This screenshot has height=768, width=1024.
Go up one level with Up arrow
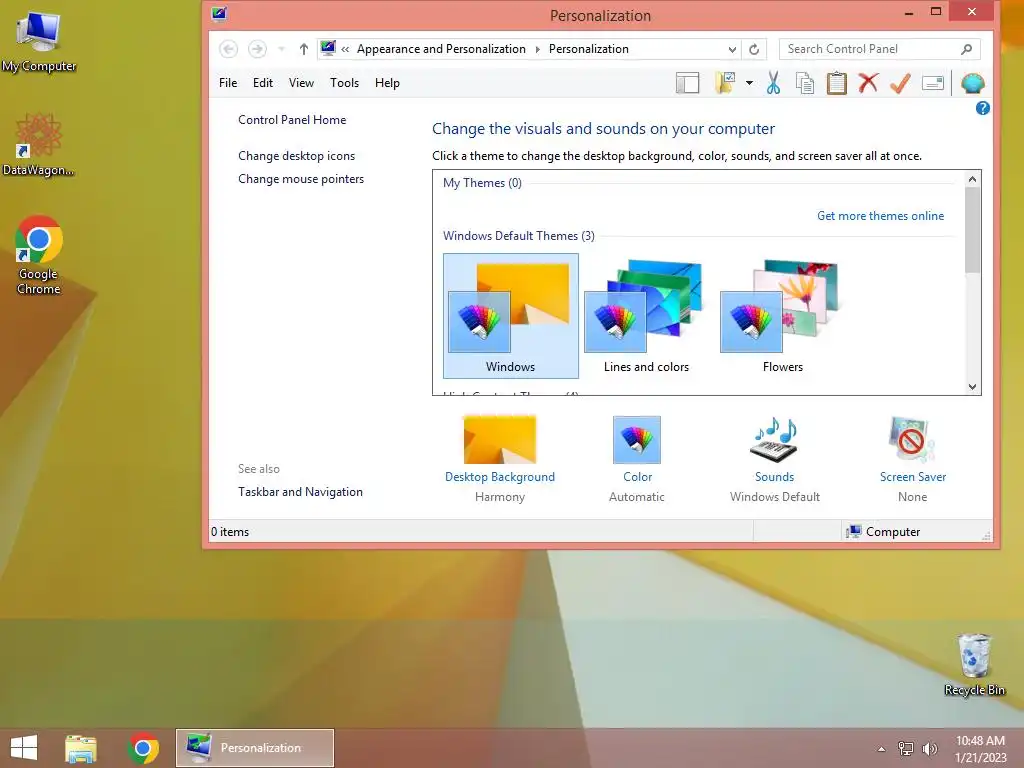point(304,49)
